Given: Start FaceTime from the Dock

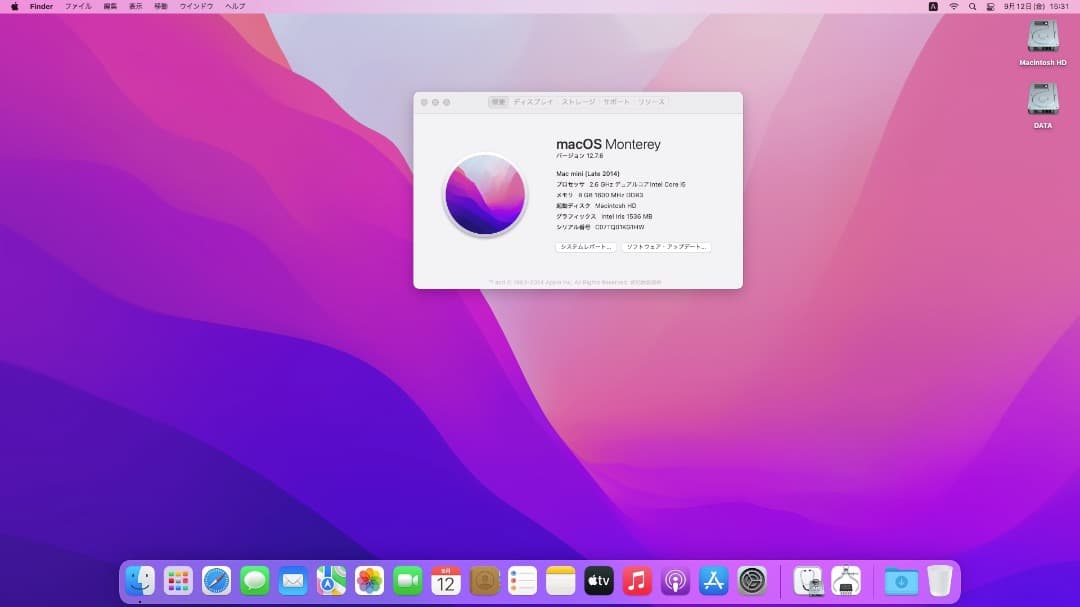Looking at the screenshot, I should coord(406,580).
